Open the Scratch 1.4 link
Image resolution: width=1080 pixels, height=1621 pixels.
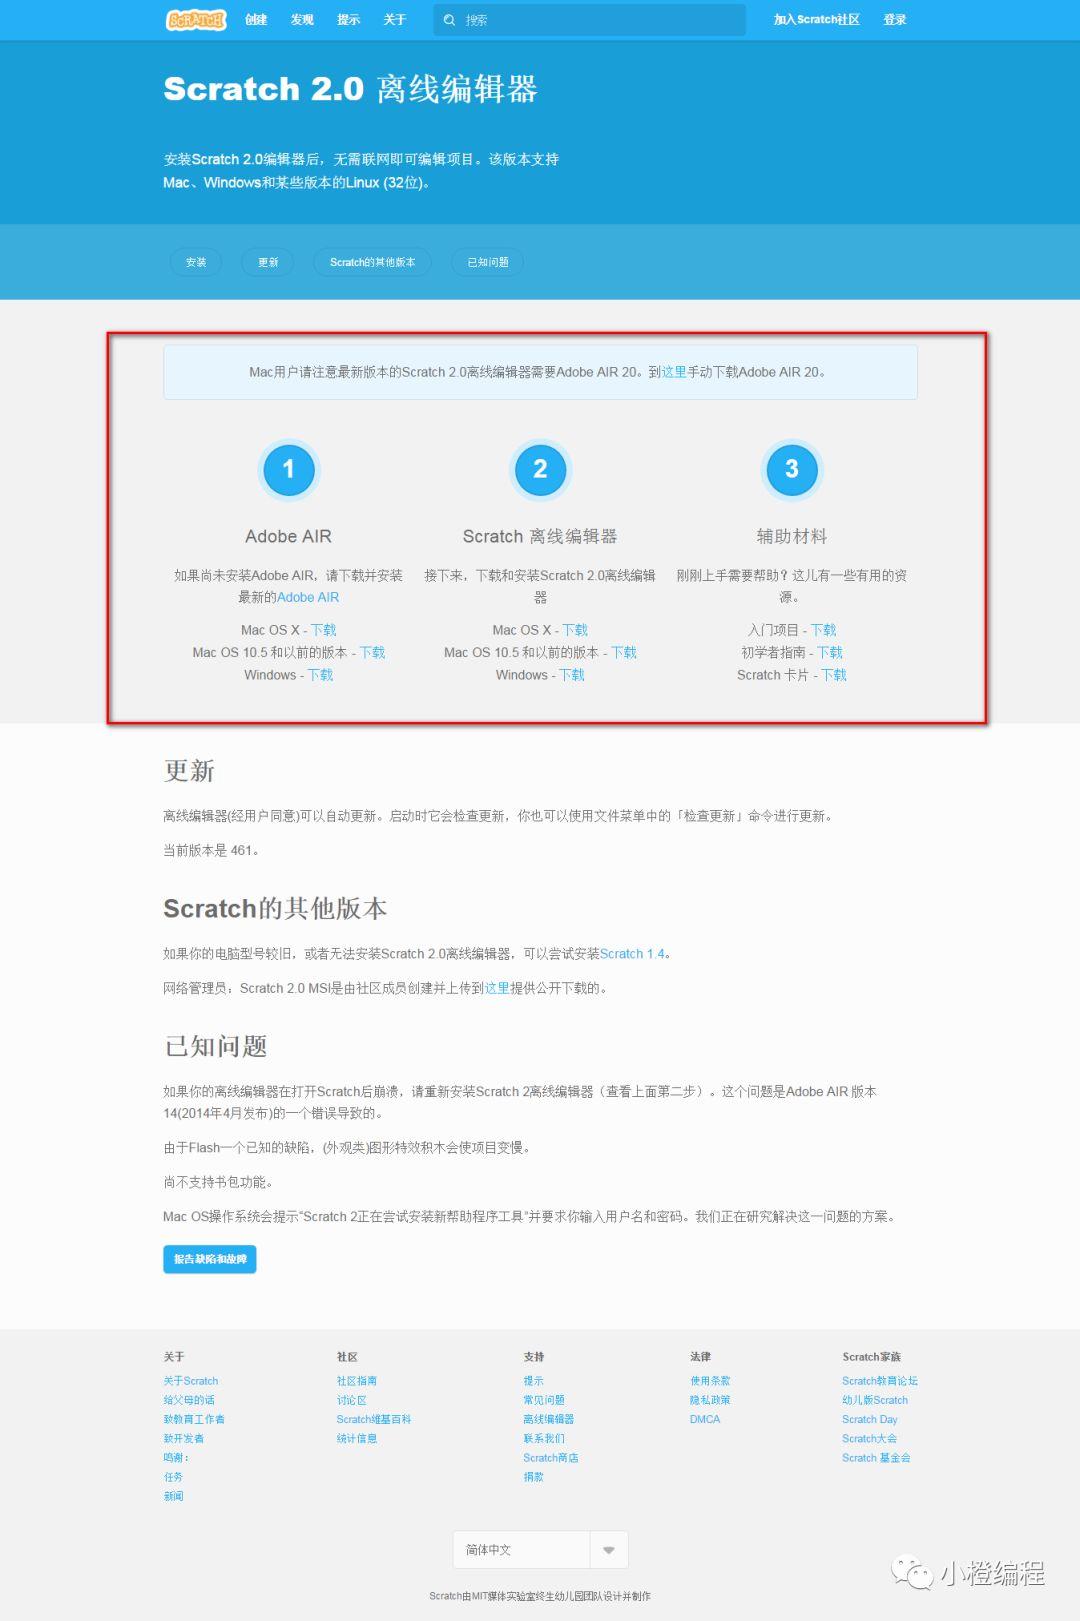click(x=632, y=954)
